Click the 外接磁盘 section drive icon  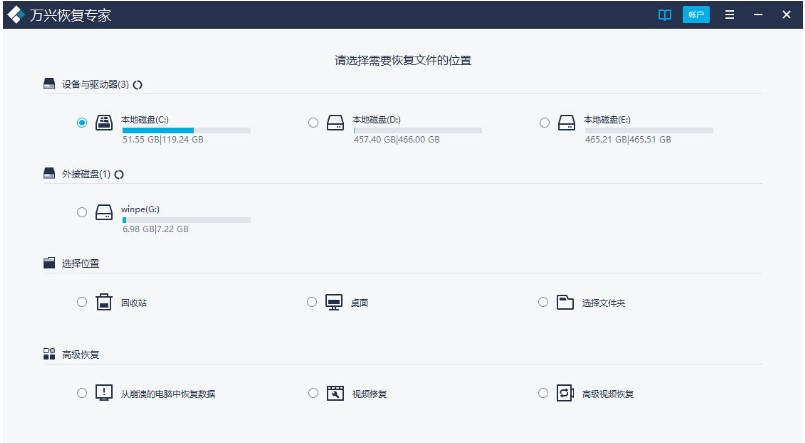pos(49,174)
